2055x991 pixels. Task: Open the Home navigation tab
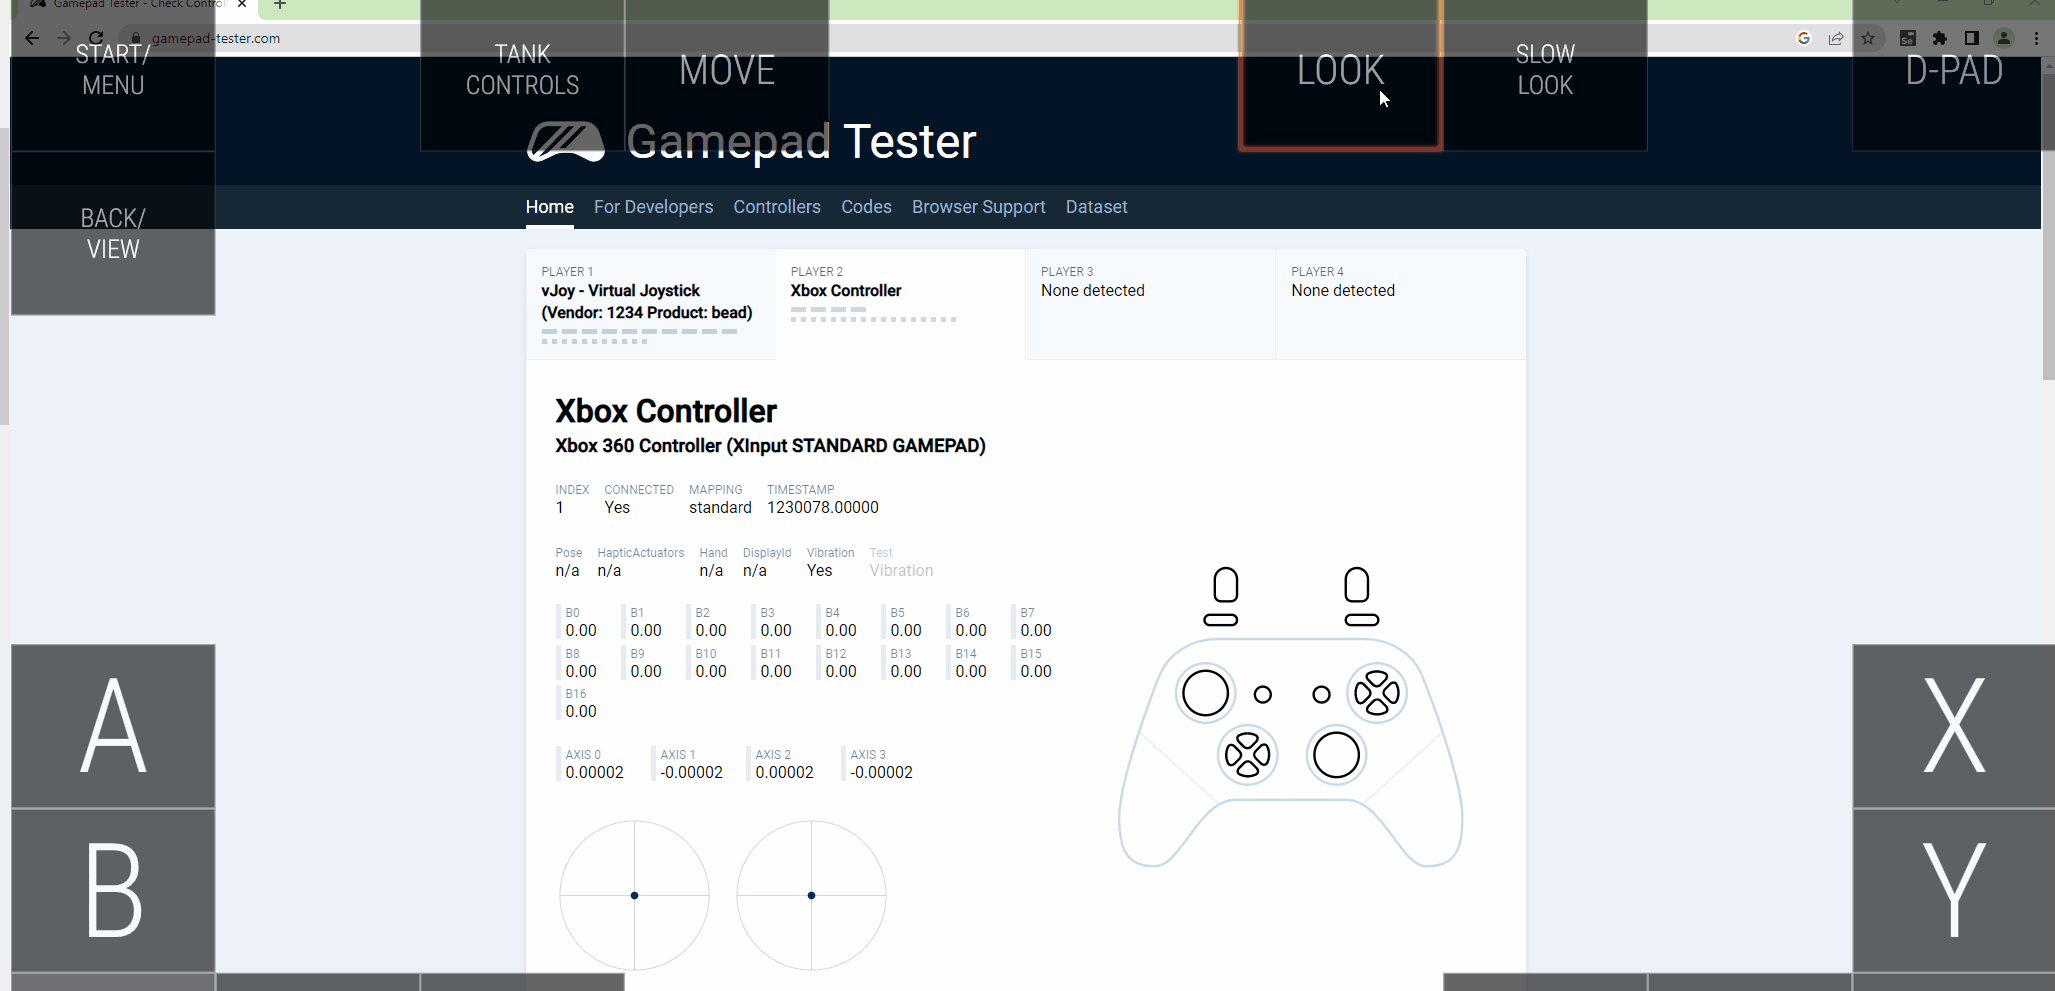[550, 207]
